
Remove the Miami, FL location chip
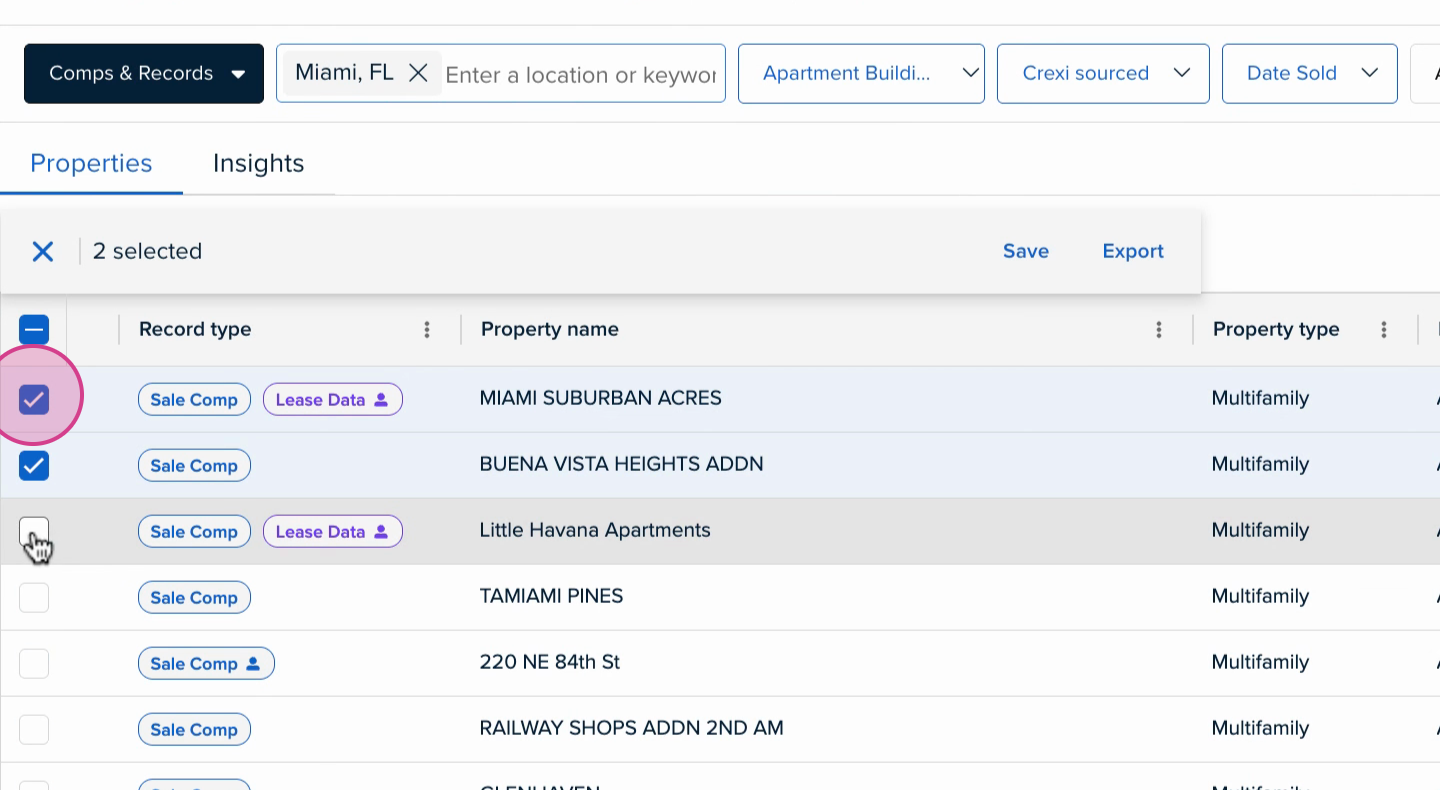click(x=418, y=73)
